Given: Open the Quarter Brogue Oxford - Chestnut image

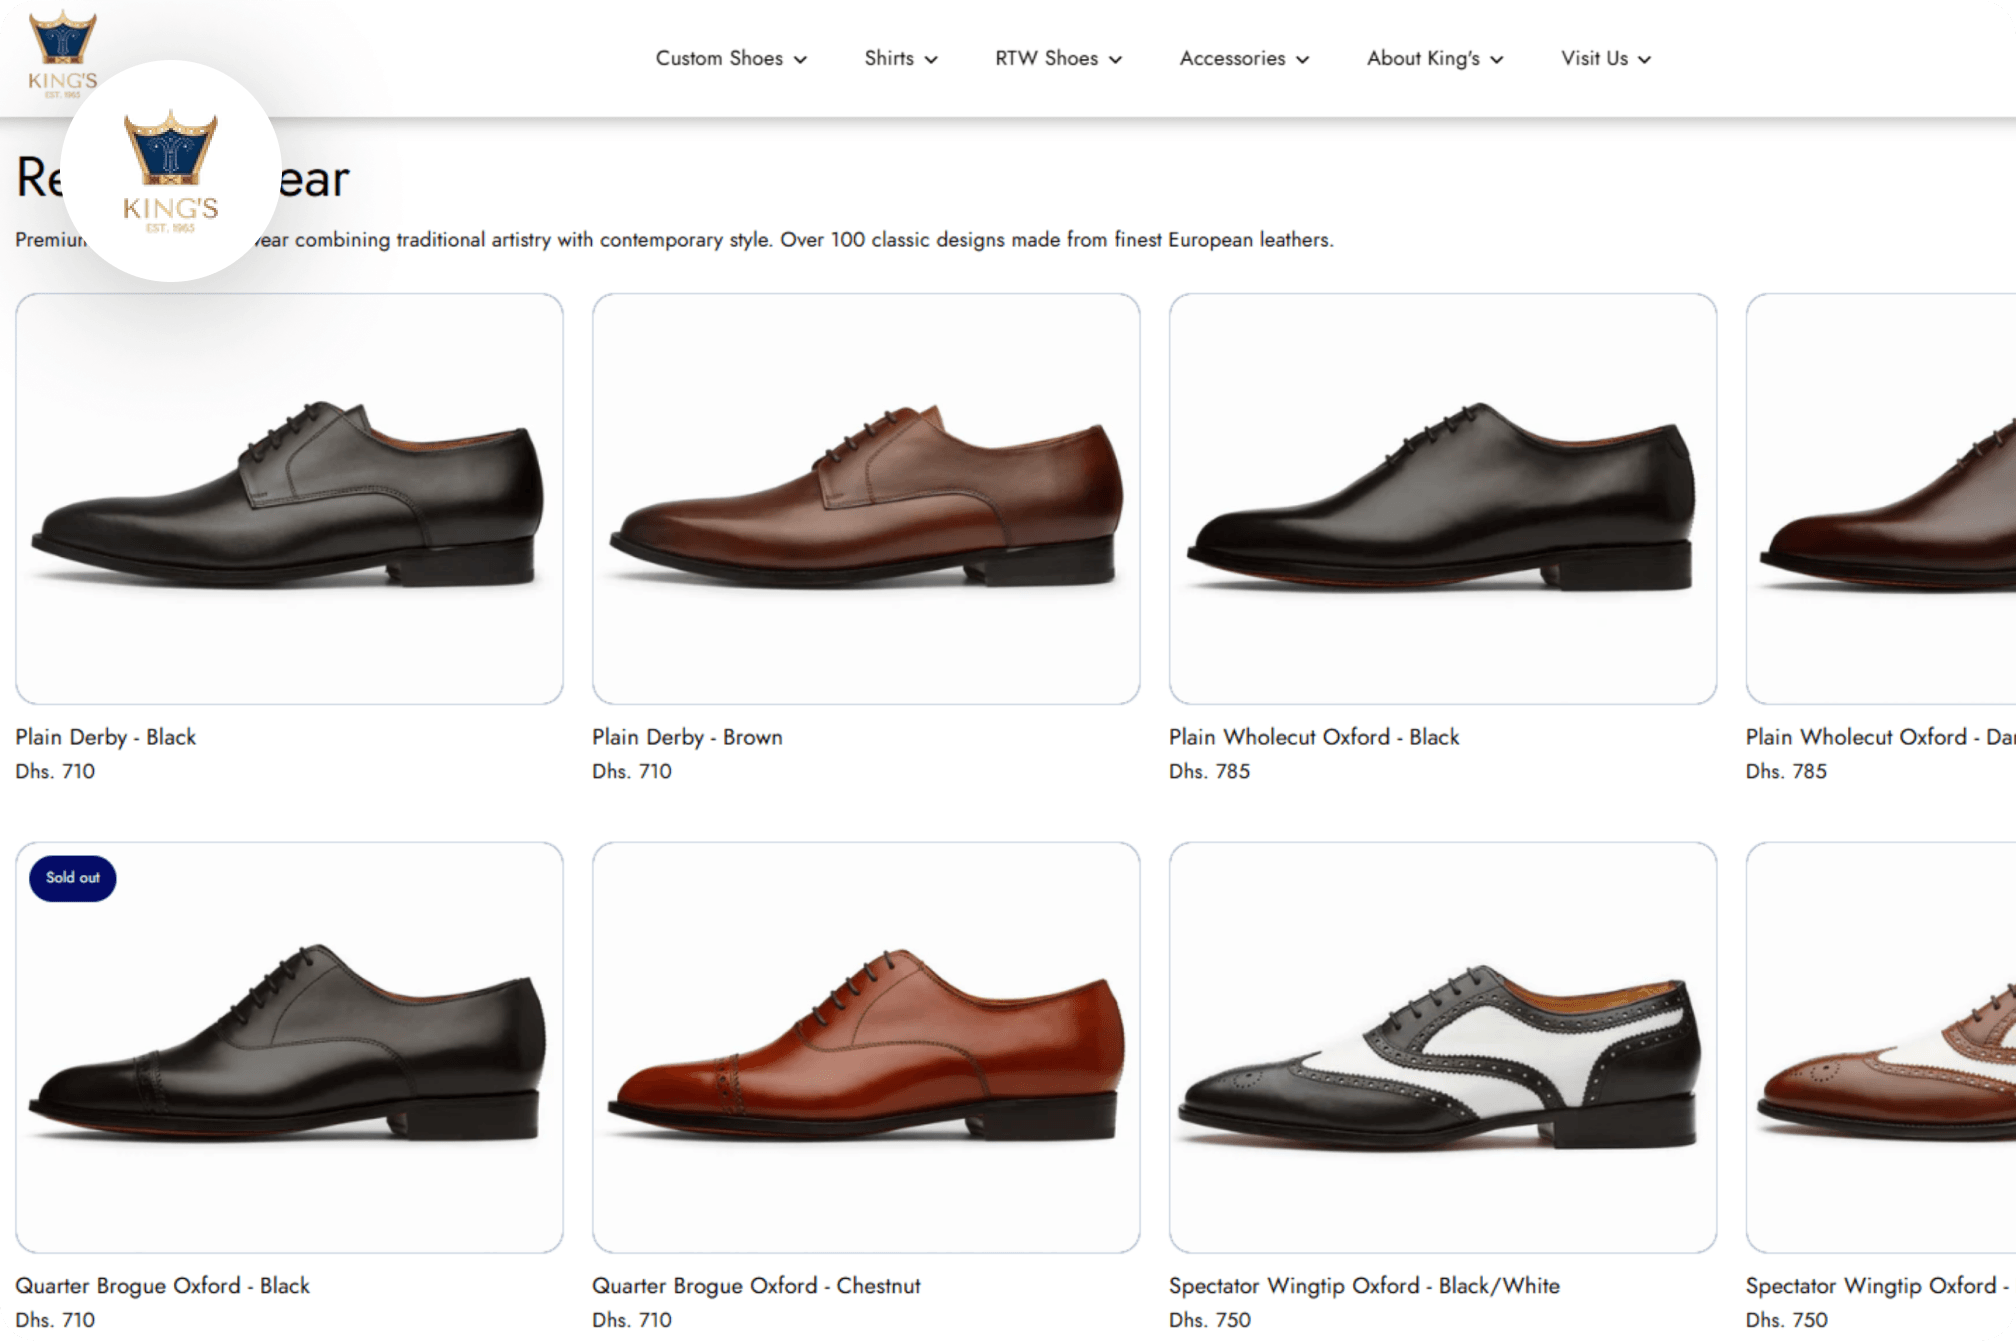Looking at the screenshot, I should pyautogui.click(x=865, y=1046).
